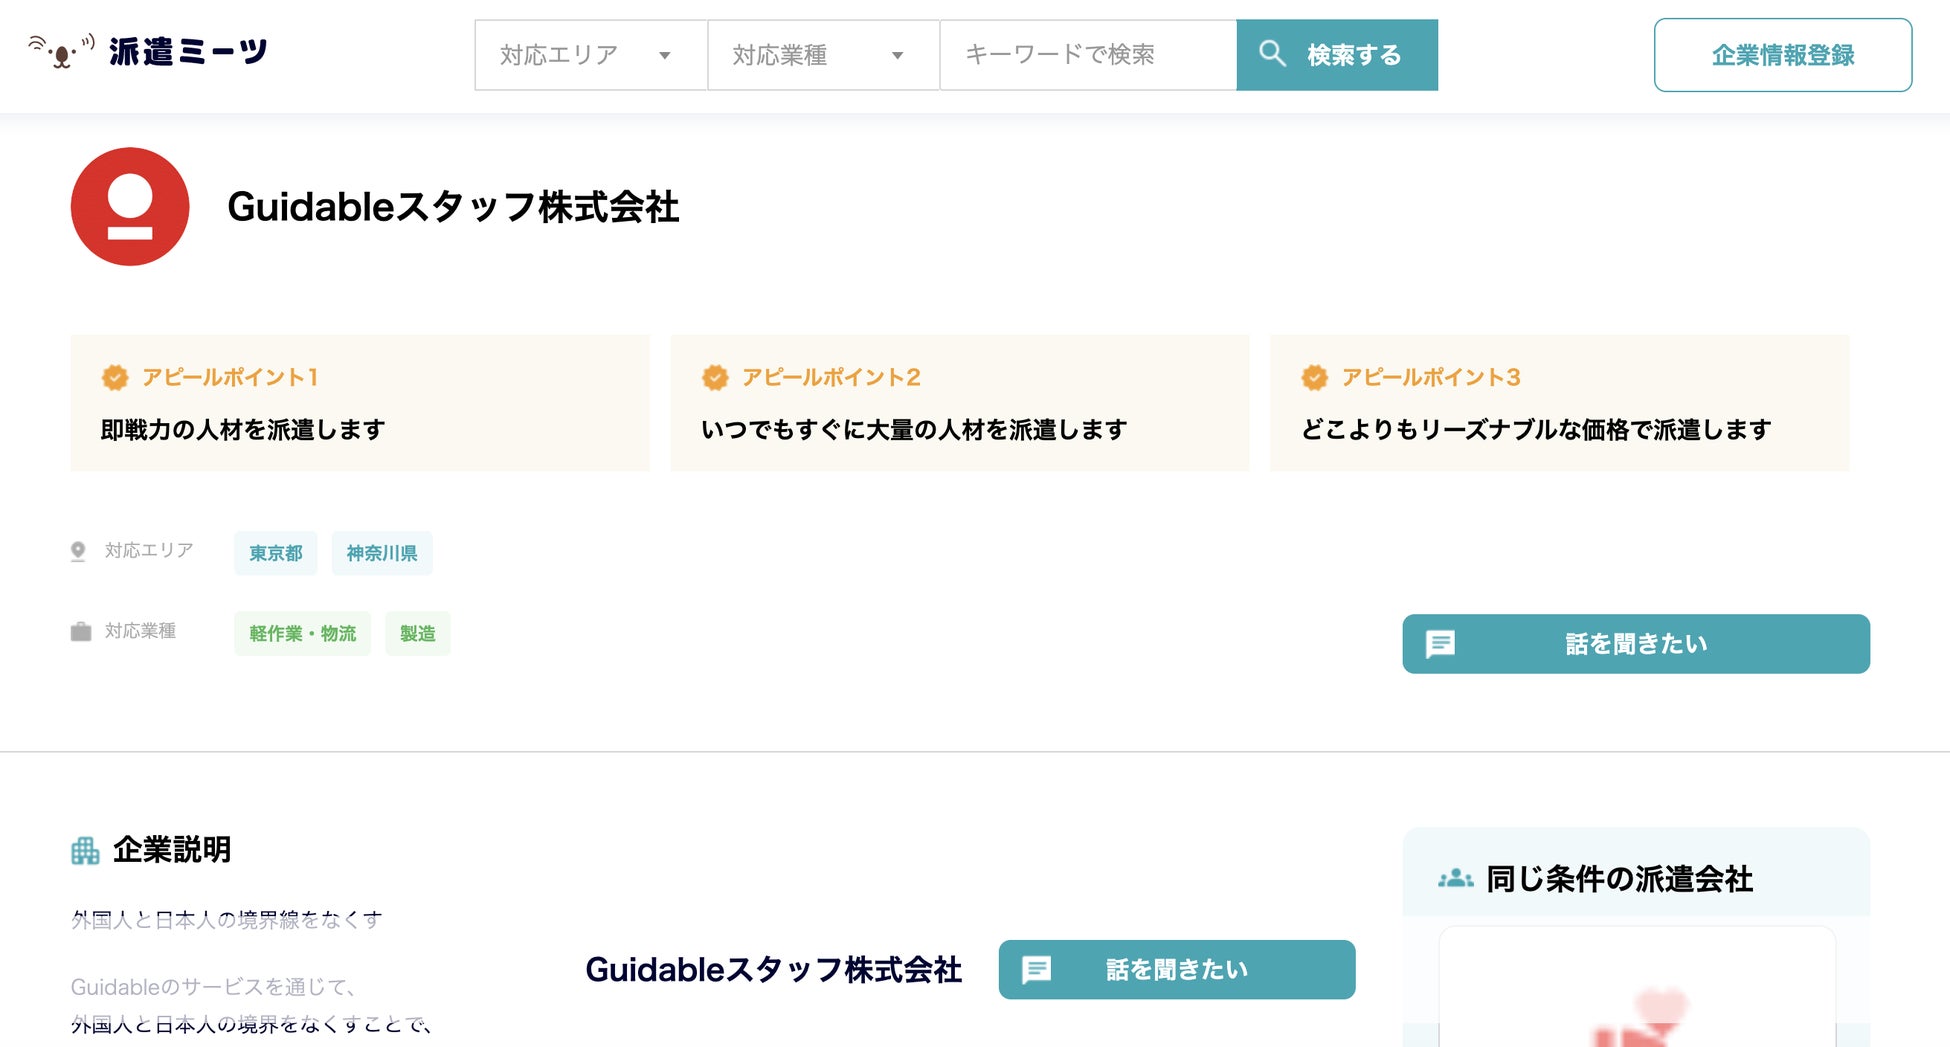This screenshot has height=1047, width=1950.
Task: Click the text いつでもすぐに大量の人材を派遣します
Action: click(x=914, y=430)
